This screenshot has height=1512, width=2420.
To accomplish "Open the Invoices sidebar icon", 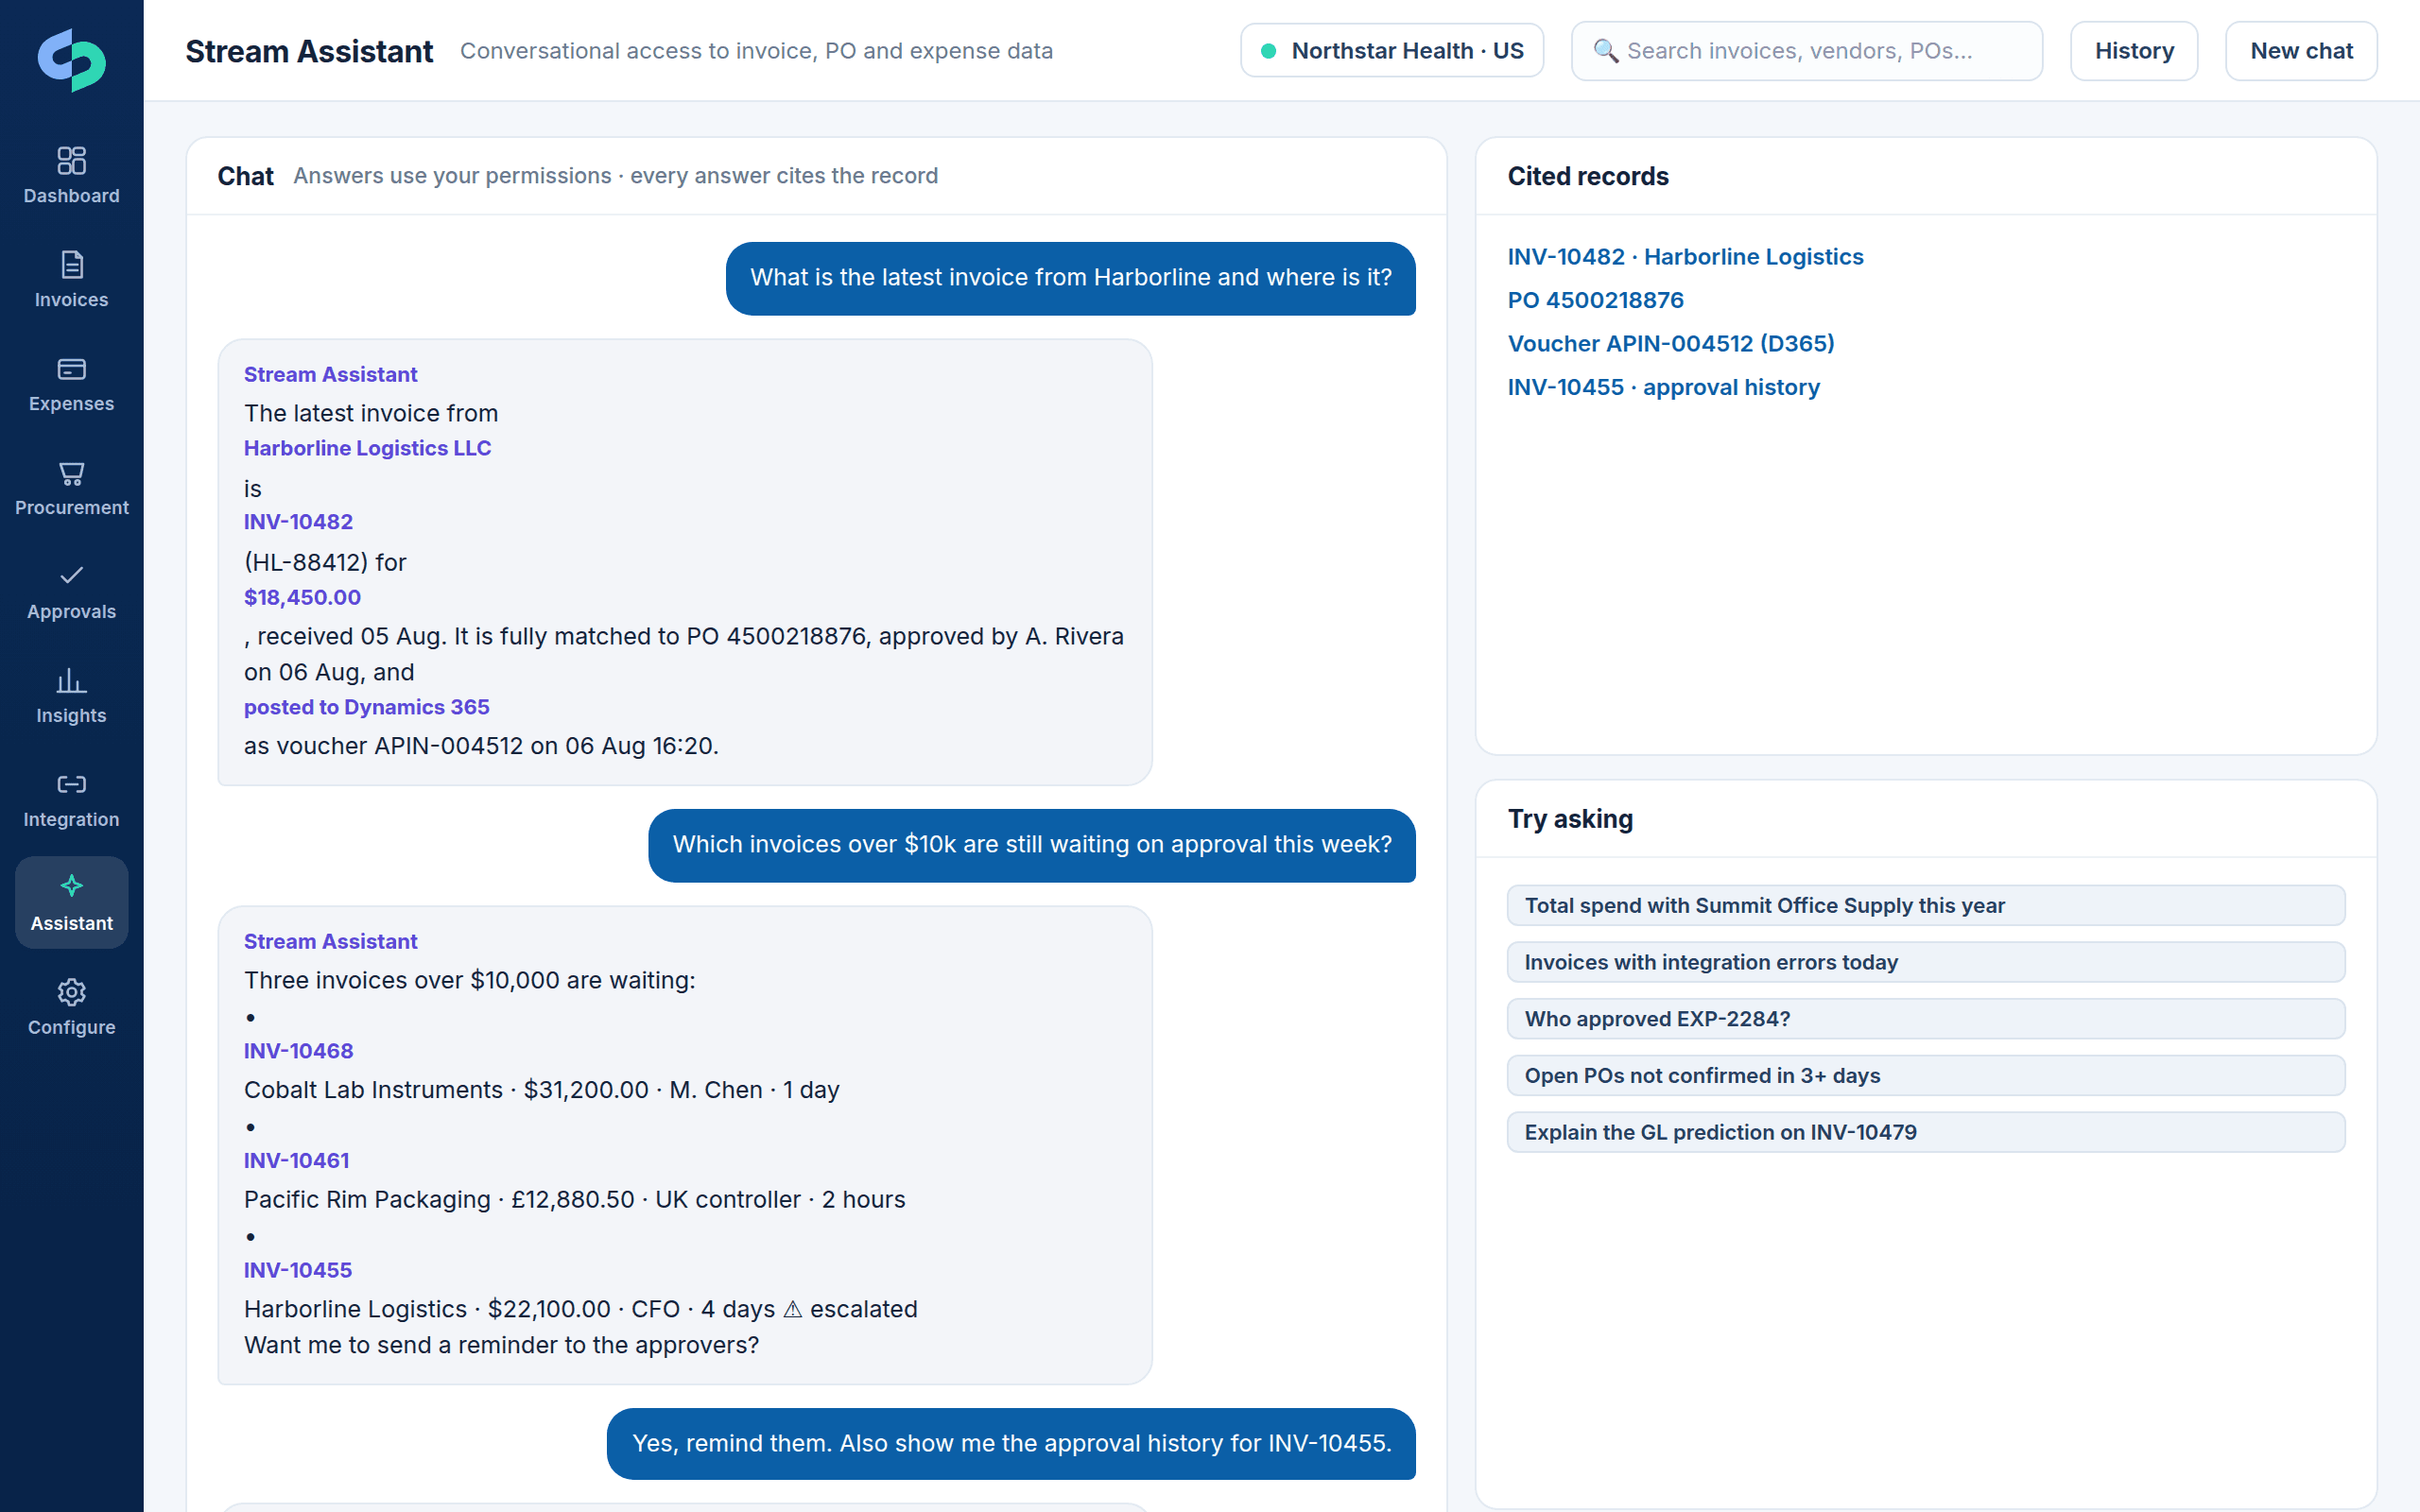I will (x=71, y=264).
